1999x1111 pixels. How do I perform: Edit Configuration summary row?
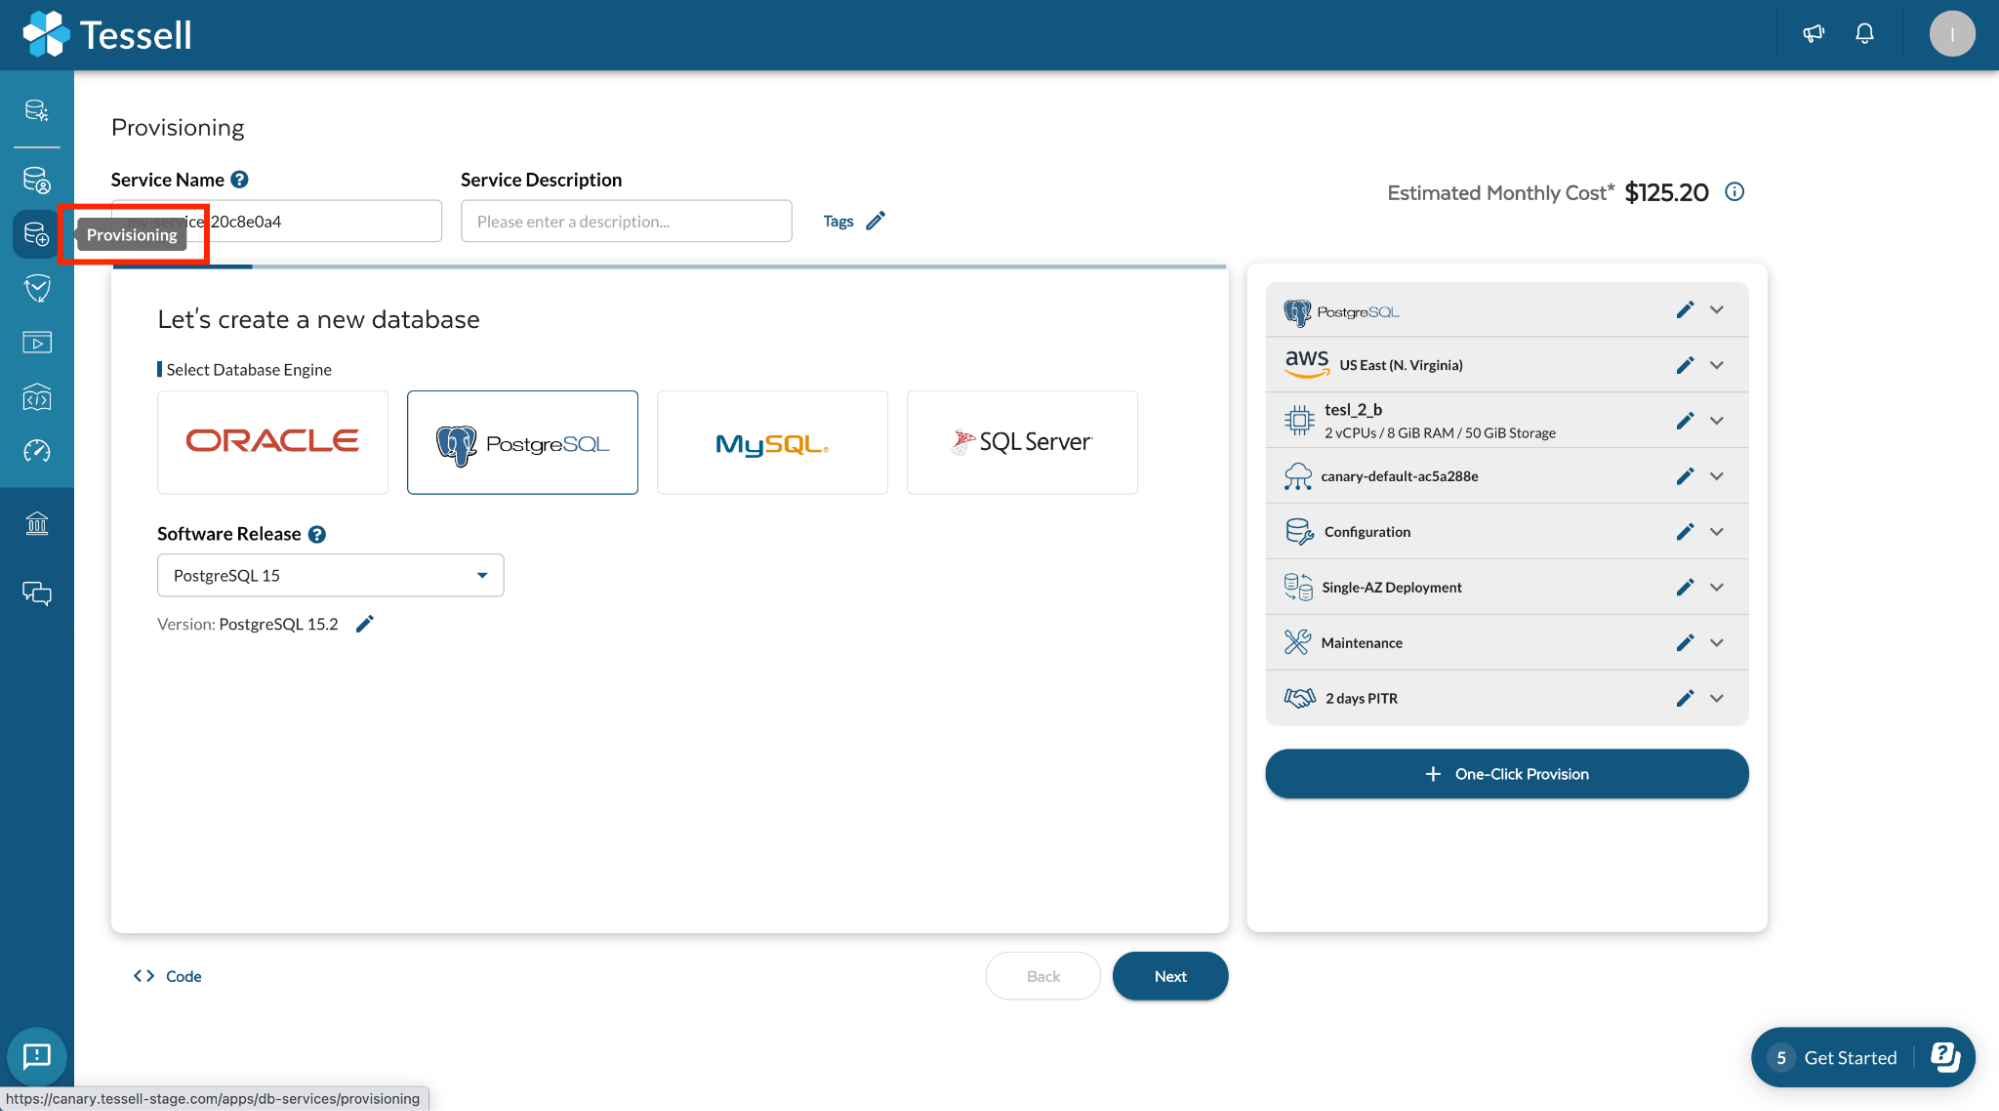pyautogui.click(x=1685, y=532)
